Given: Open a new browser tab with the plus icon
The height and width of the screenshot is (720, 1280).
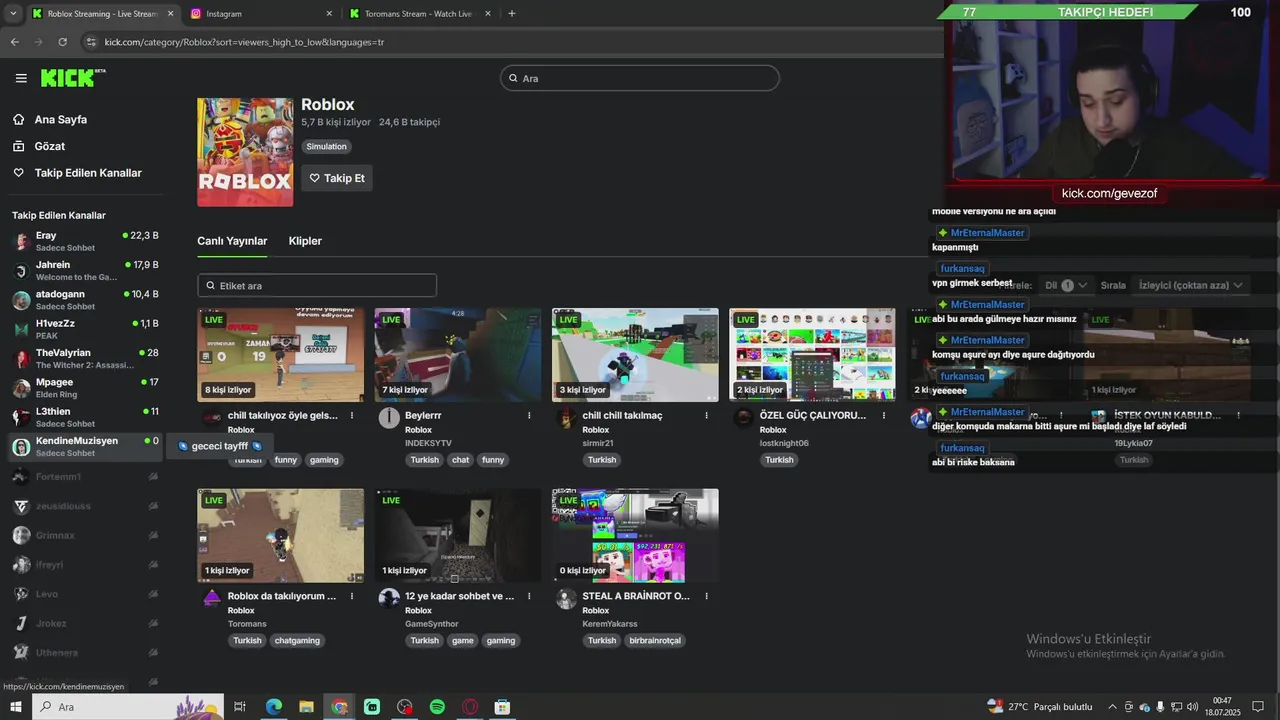Looking at the screenshot, I should 512,14.
